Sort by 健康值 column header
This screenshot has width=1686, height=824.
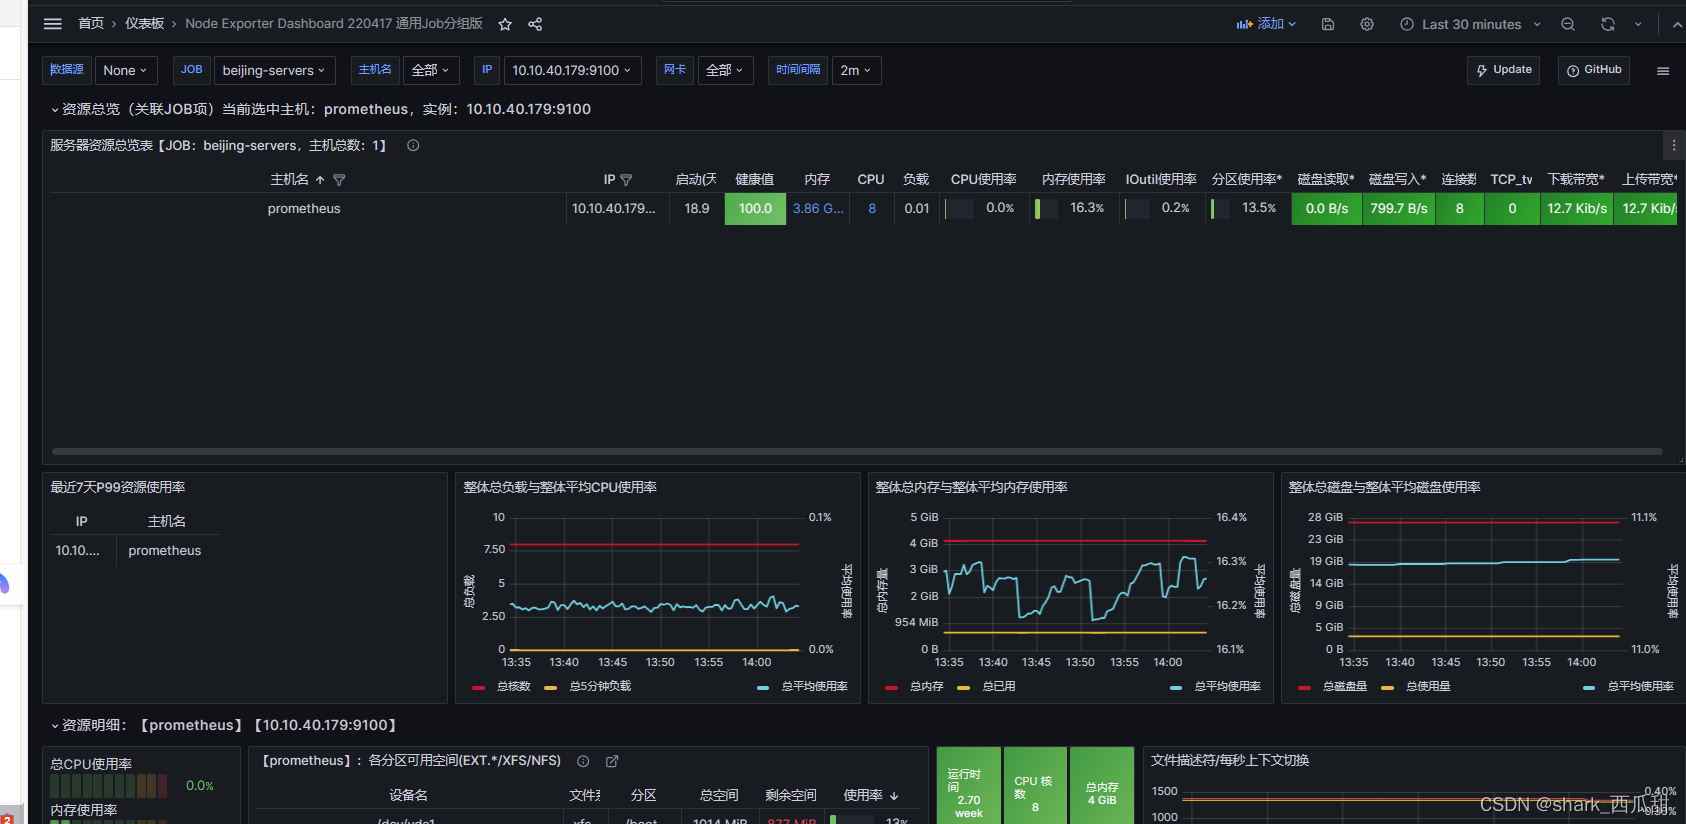pyautogui.click(x=754, y=180)
